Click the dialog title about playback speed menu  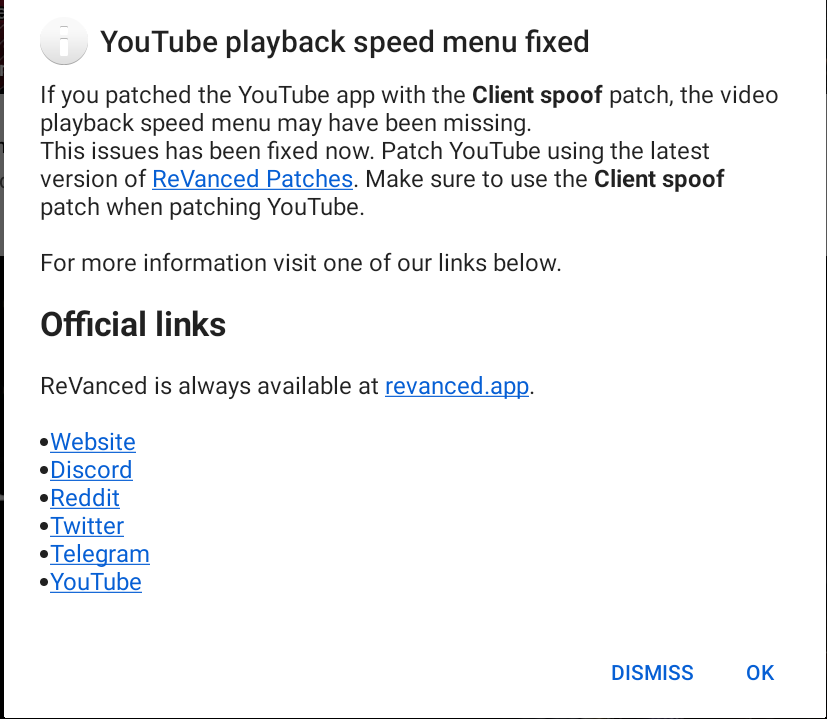click(345, 42)
